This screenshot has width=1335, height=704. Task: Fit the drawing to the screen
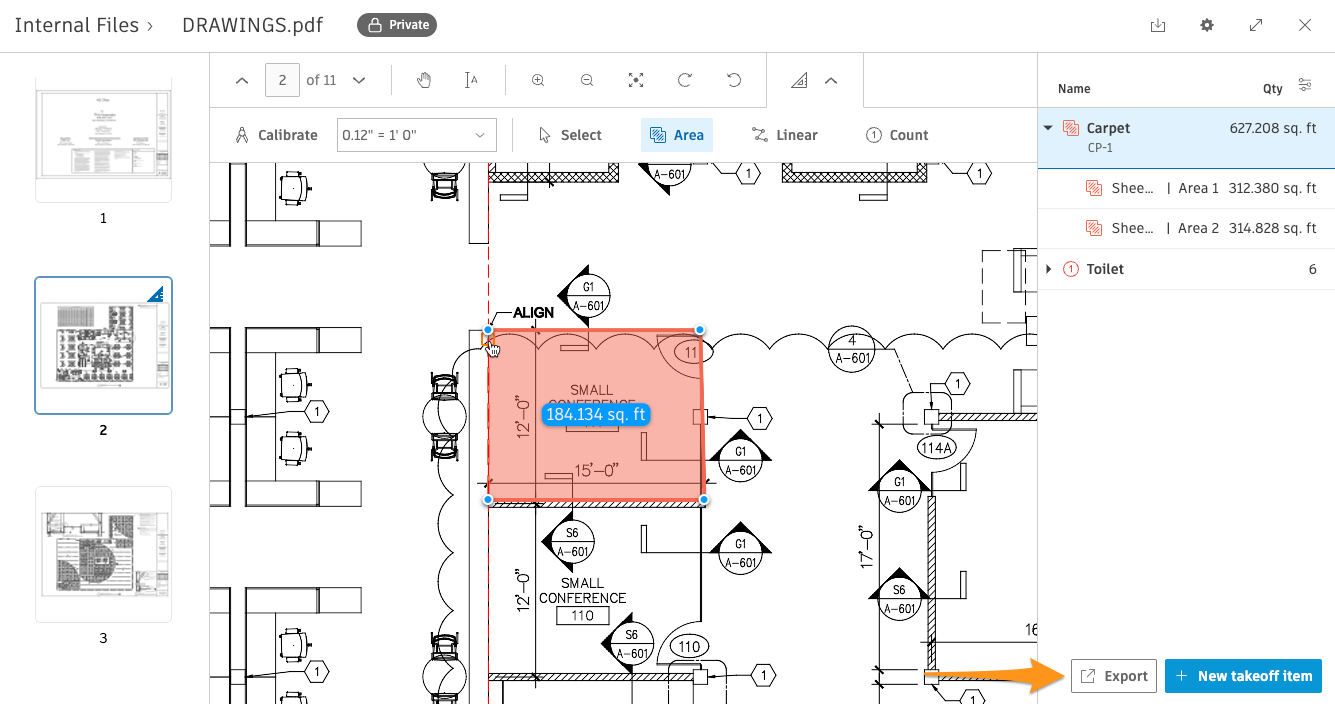tap(635, 80)
